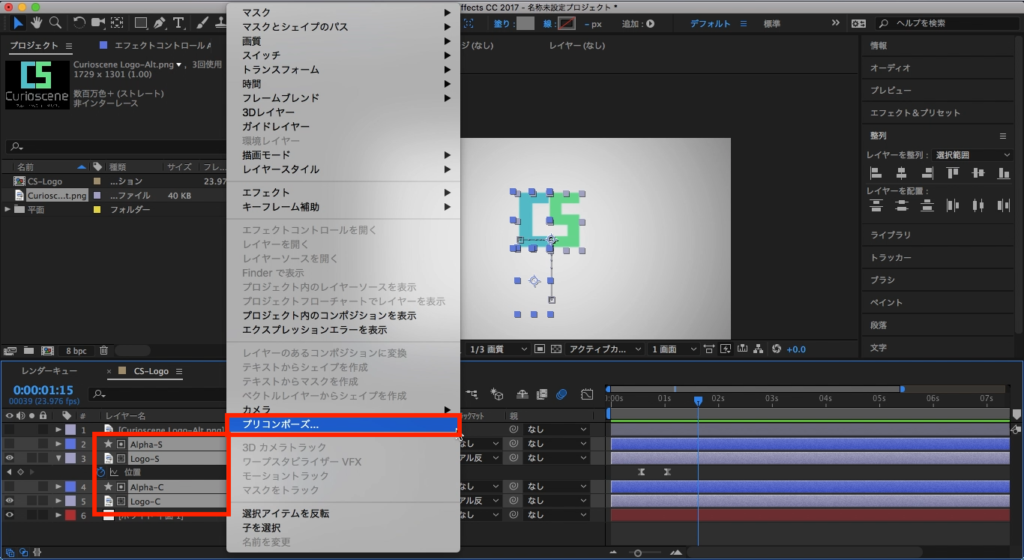The height and width of the screenshot is (560, 1024).
Task: Select 3Dレイヤー menu item
Action: (x=343, y=112)
